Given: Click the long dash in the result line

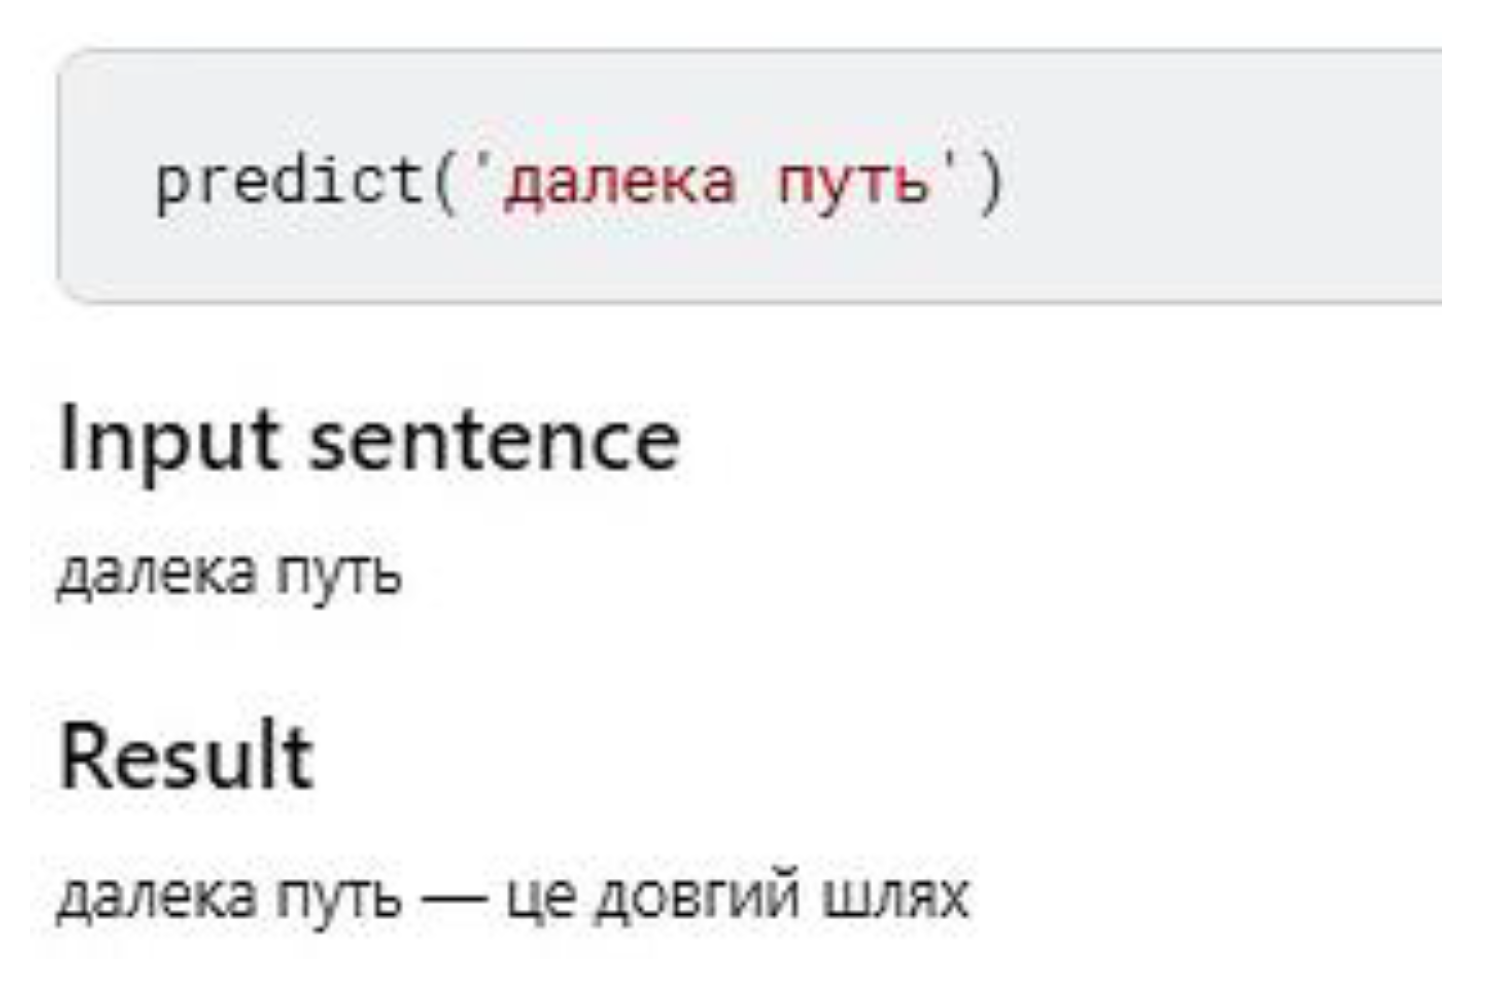Looking at the screenshot, I should (x=453, y=895).
